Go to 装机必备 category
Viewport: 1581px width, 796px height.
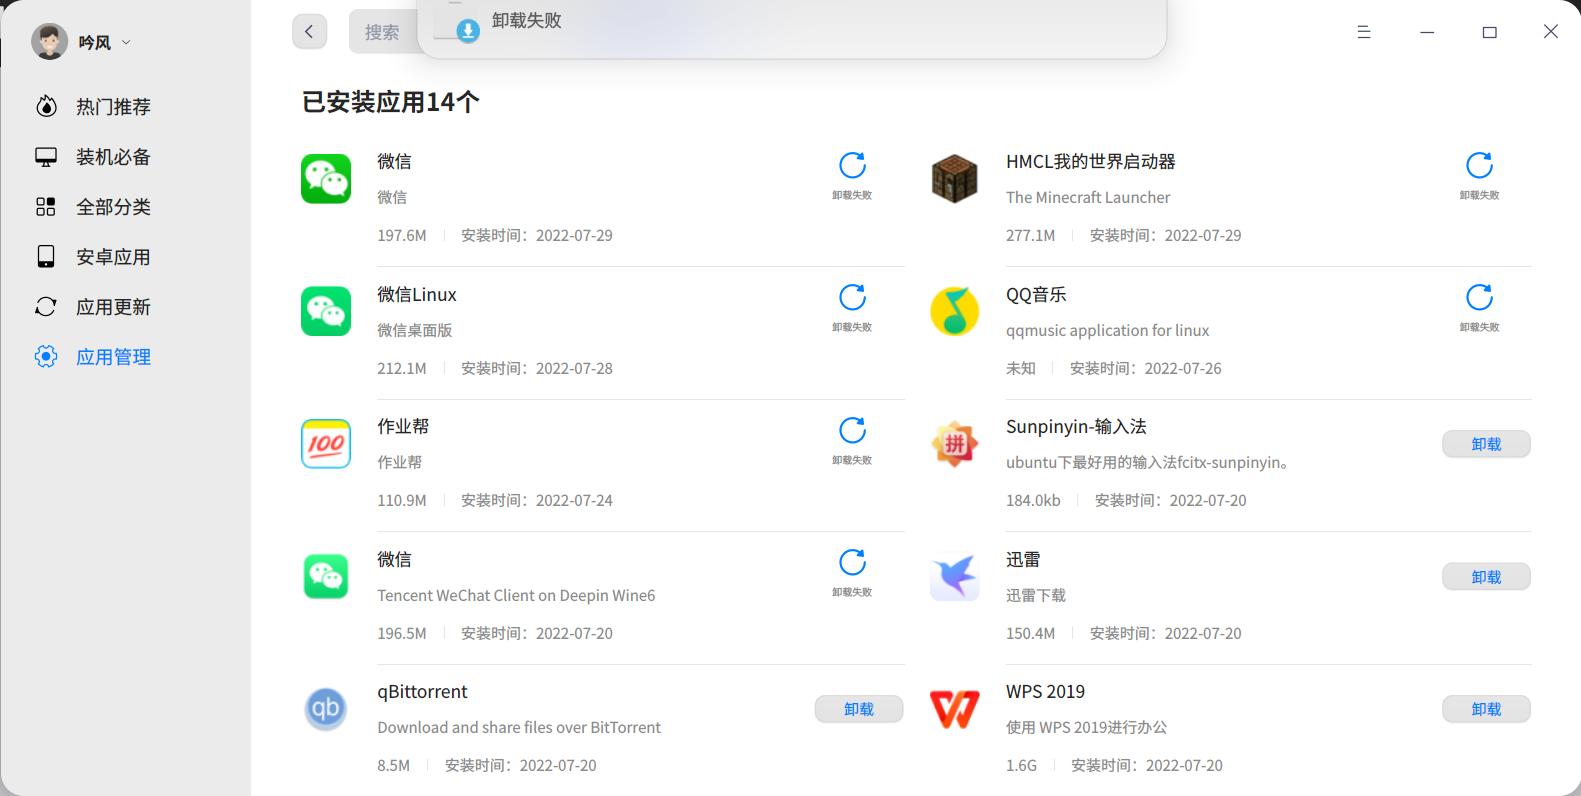113,157
